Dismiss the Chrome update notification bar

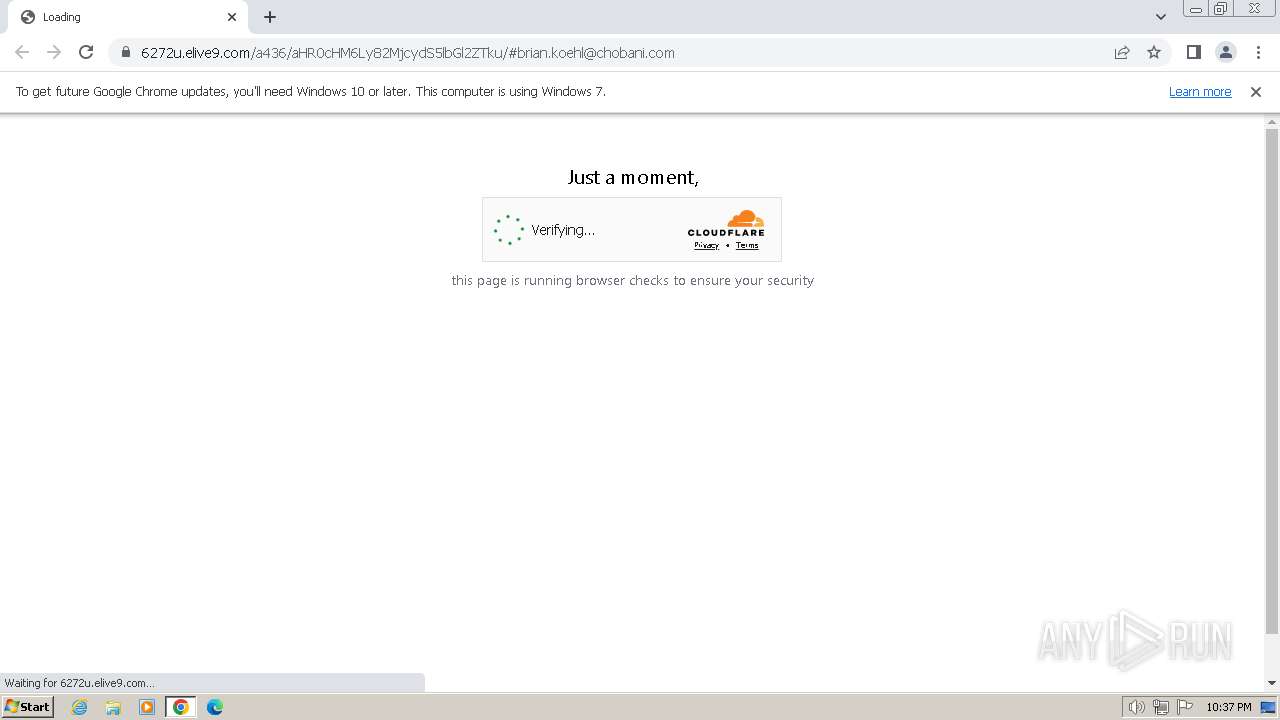pyautogui.click(x=1256, y=91)
